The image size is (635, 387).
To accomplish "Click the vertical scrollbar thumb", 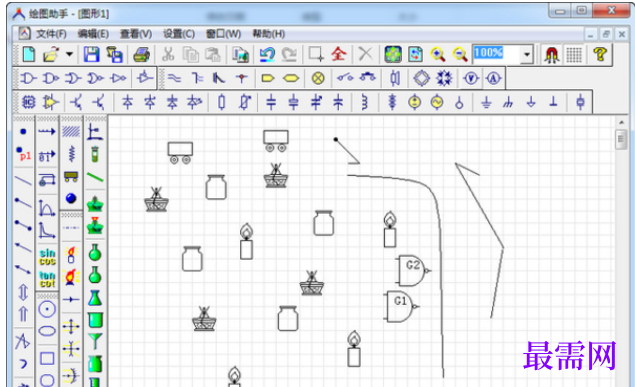I will (x=620, y=140).
